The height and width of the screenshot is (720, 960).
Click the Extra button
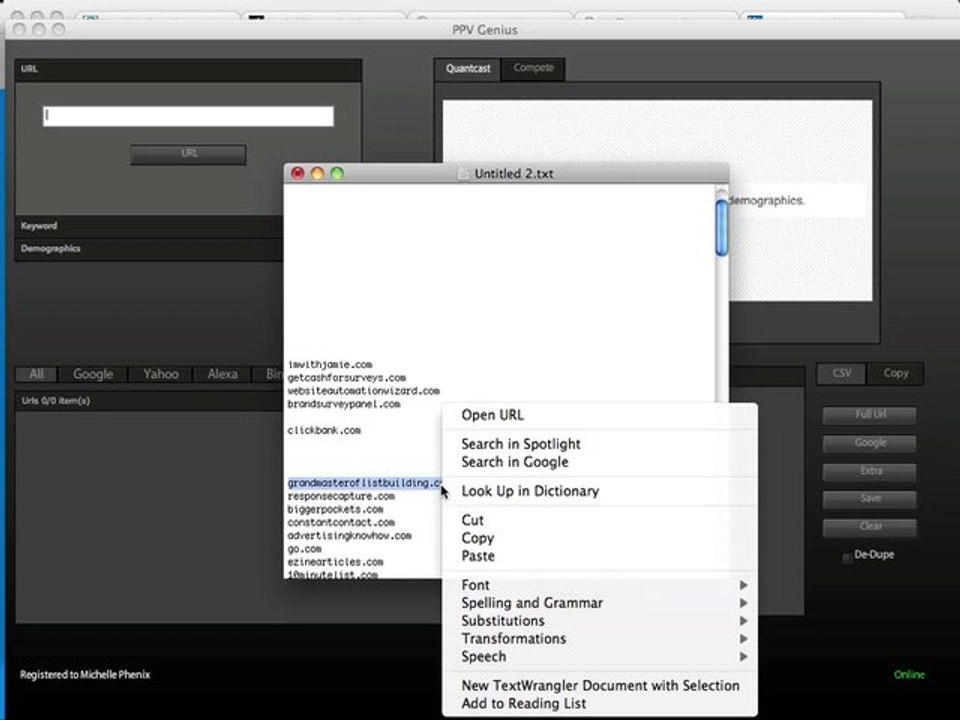[869, 471]
